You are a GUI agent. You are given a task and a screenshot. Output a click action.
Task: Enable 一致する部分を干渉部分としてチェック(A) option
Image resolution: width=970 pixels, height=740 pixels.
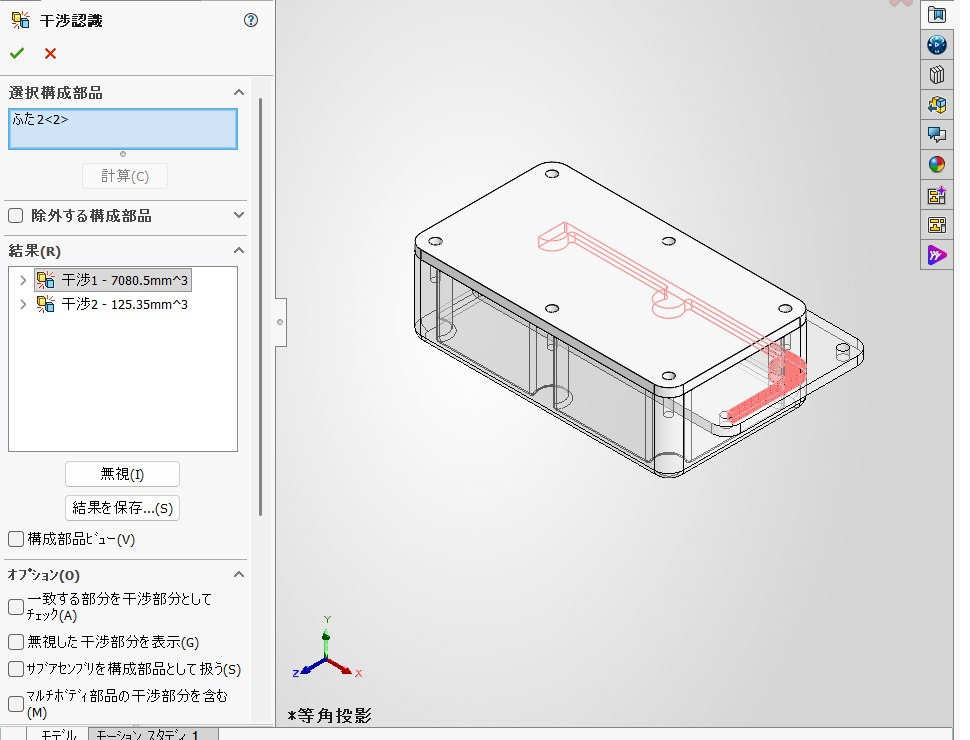pyautogui.click(x=16, y=607)
